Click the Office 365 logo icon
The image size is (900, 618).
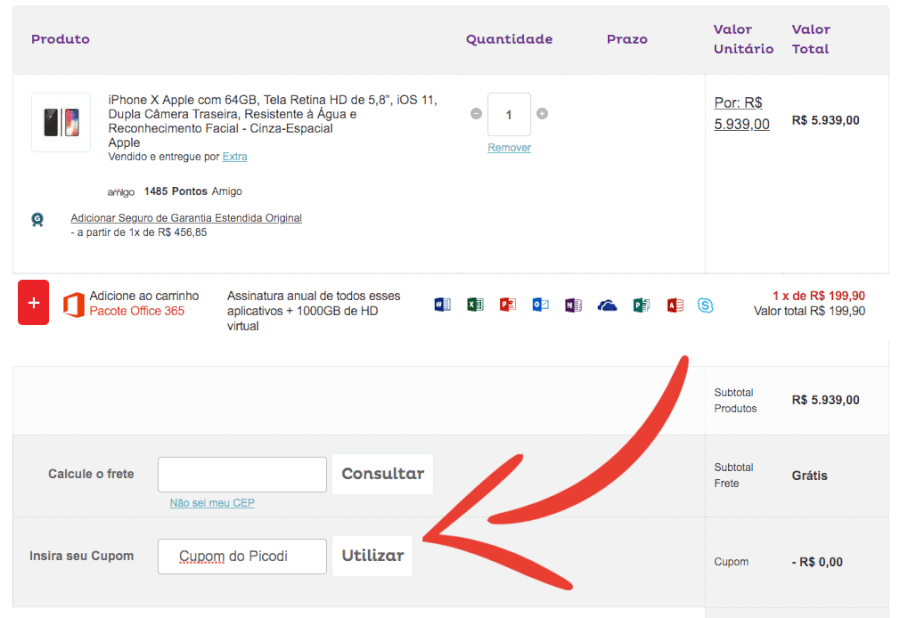pos(72,303)
